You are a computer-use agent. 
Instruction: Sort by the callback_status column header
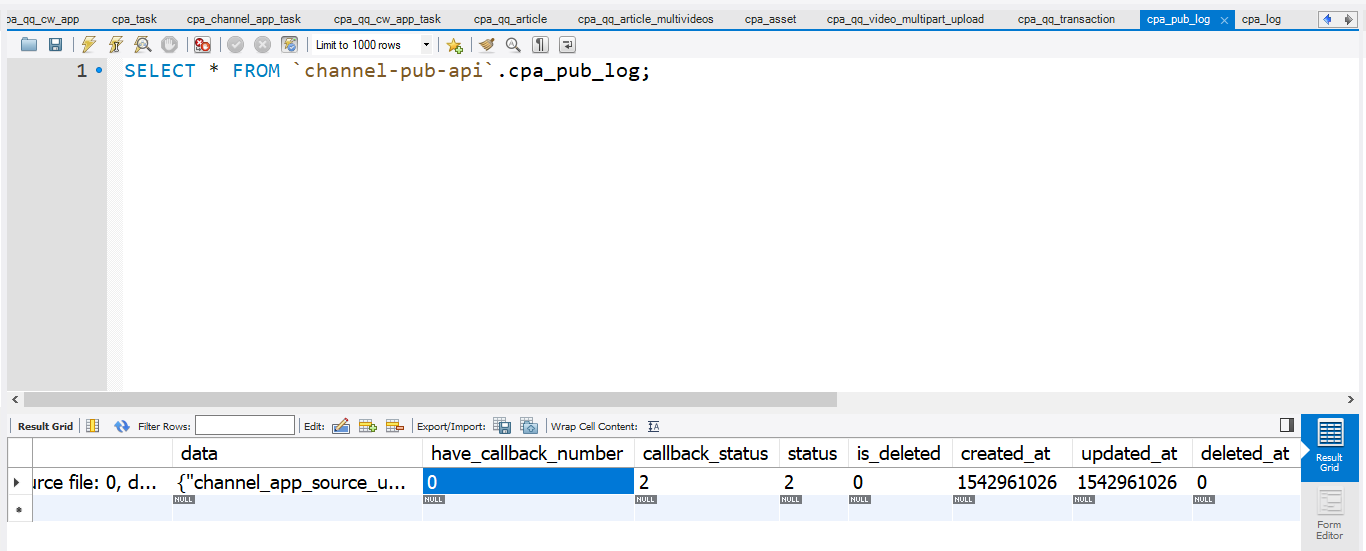tap(705, 453)
